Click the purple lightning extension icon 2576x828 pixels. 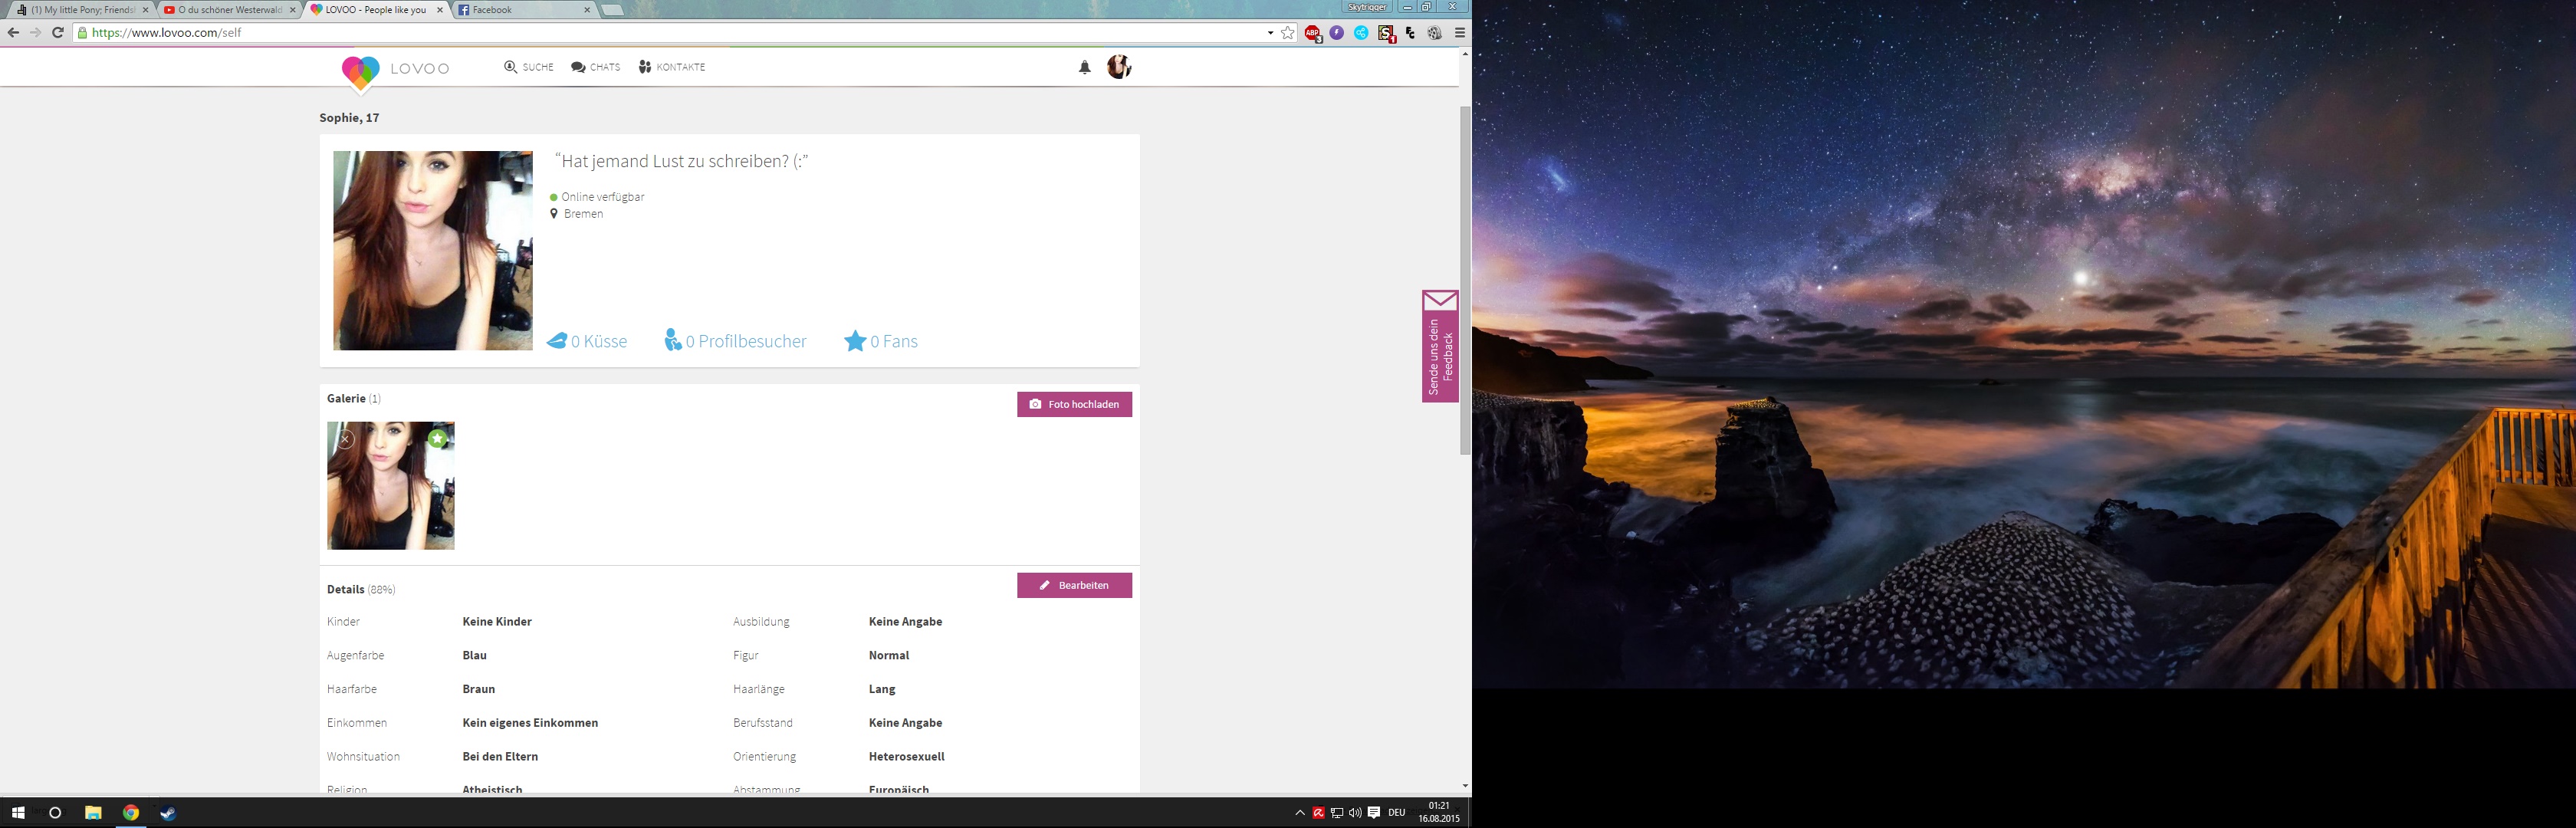(1336, 33)
